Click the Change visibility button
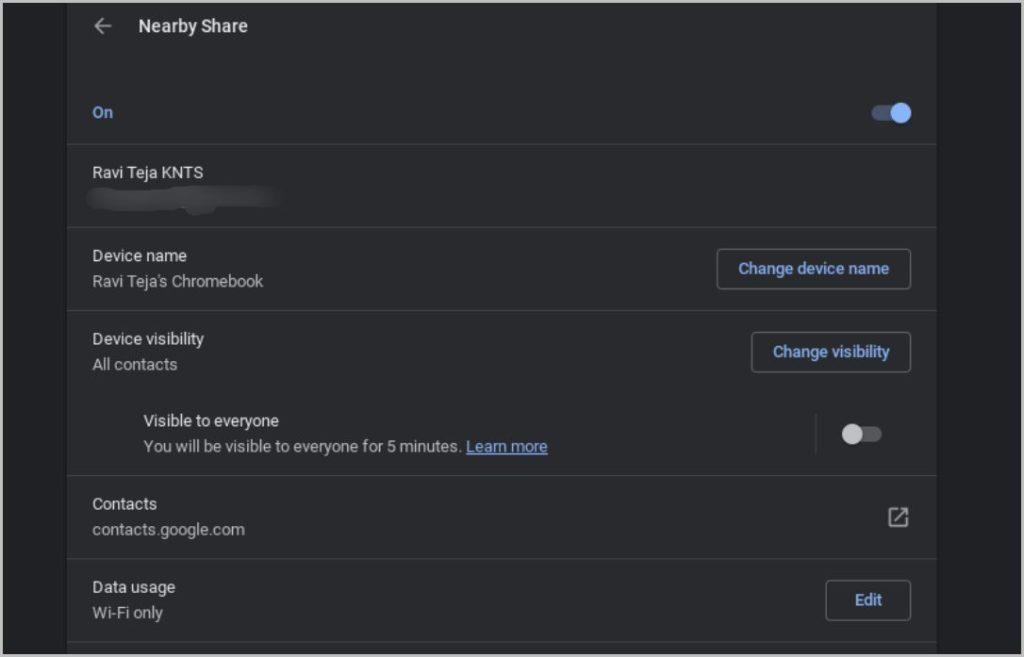Image resolution: width=1024 pixels, height=657 pixels. [x=831, y=352]
